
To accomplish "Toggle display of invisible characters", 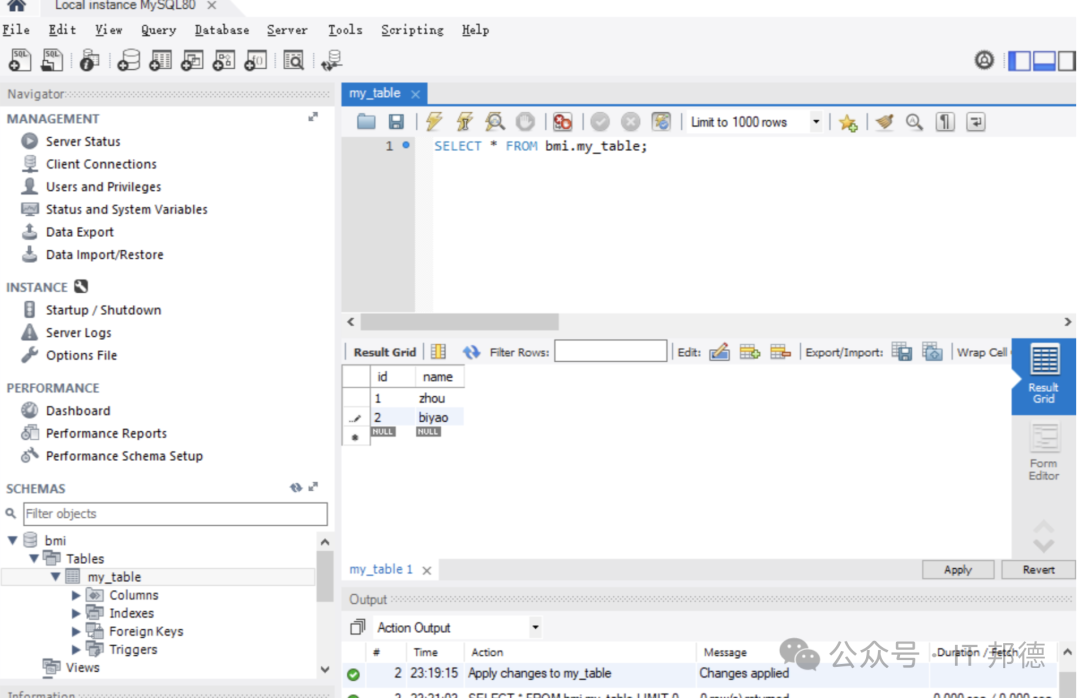I will [x=945, y=122].
